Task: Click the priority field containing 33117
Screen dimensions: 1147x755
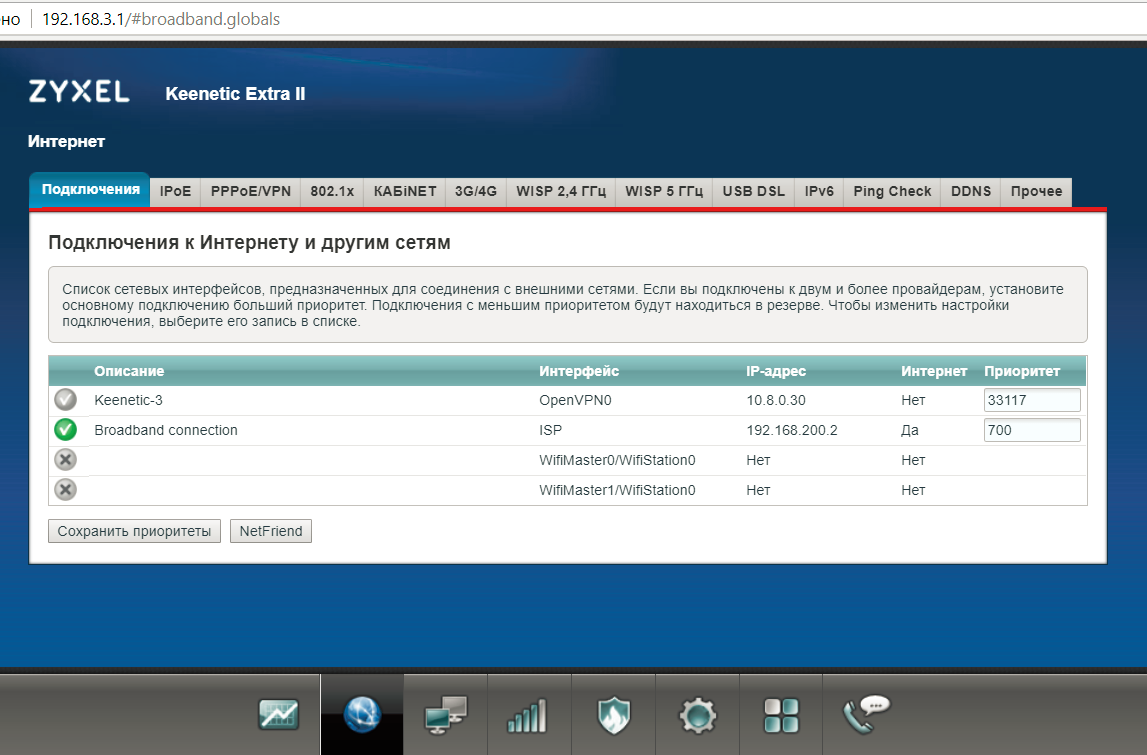Action: [1032, 400]
